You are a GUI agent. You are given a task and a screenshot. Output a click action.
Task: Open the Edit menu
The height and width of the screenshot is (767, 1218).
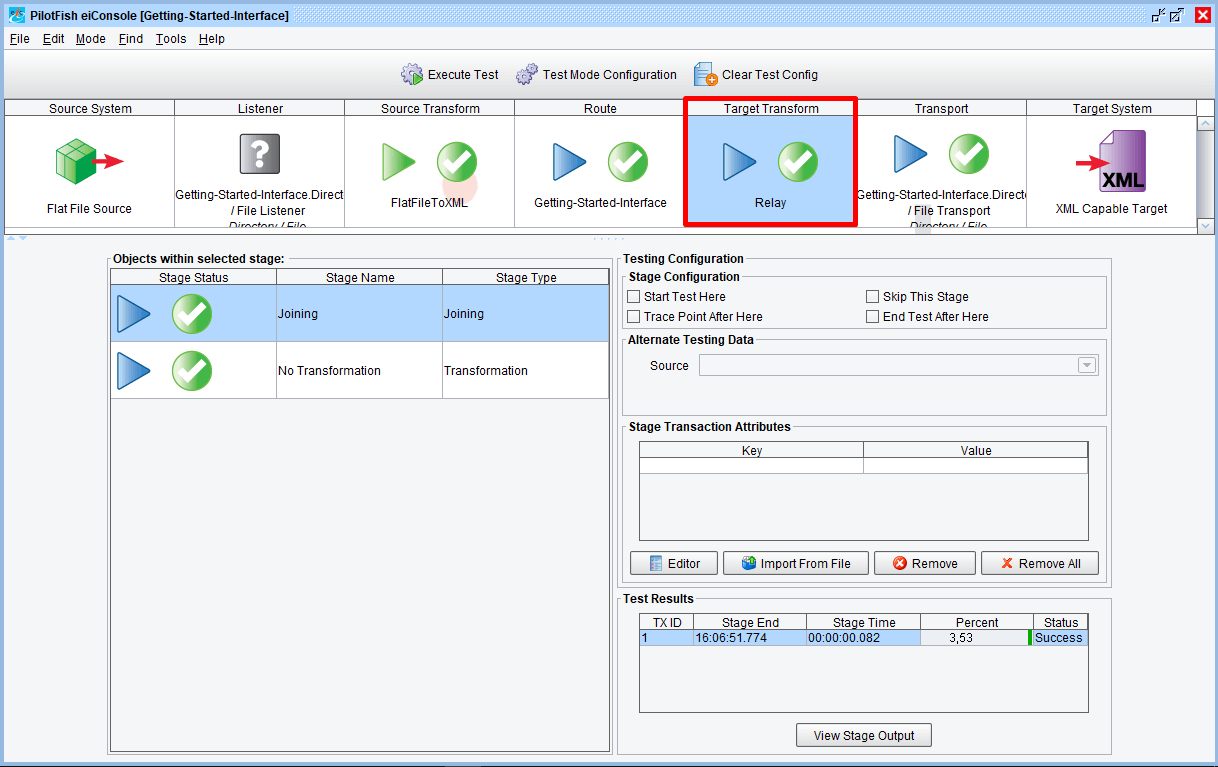point(54,39)
